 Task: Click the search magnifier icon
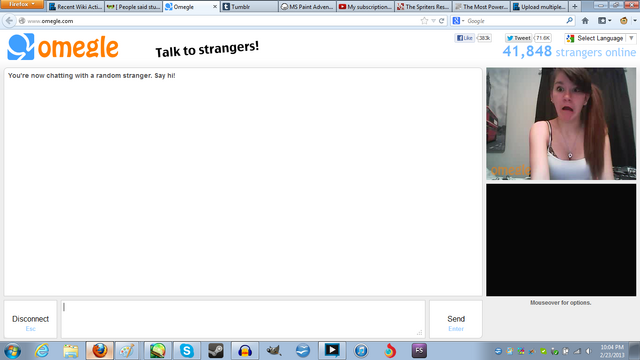click(569, 20)
